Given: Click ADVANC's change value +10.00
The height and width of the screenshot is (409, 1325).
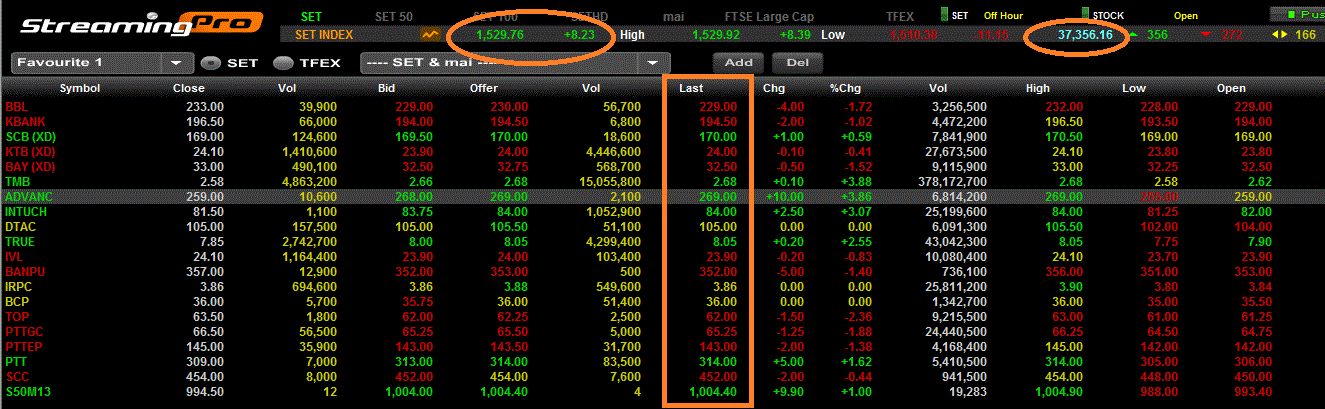Looking at the screenshot, I should pos(784,197).
